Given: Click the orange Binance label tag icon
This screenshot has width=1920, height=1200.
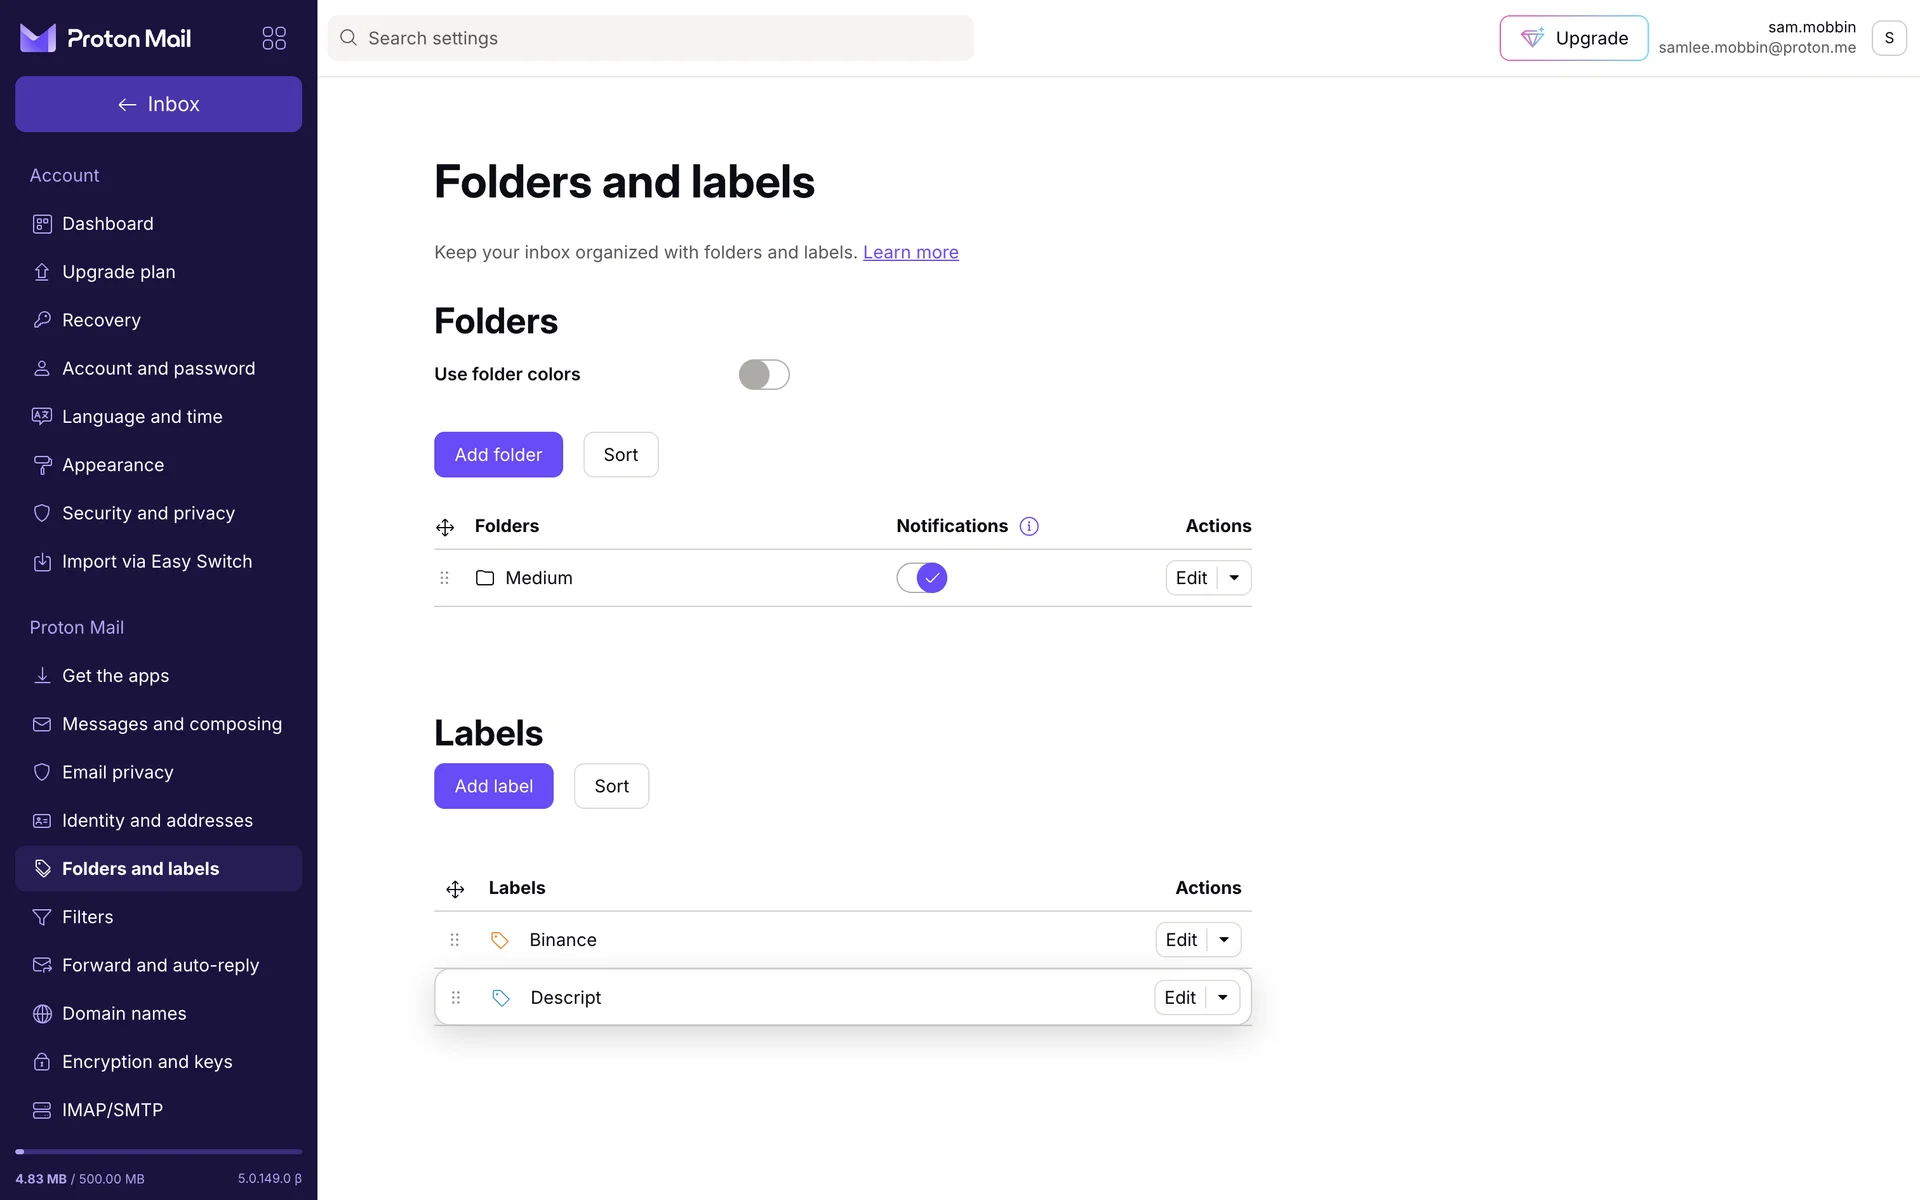Looking at the screenshot, I should [x=500, y=940].
